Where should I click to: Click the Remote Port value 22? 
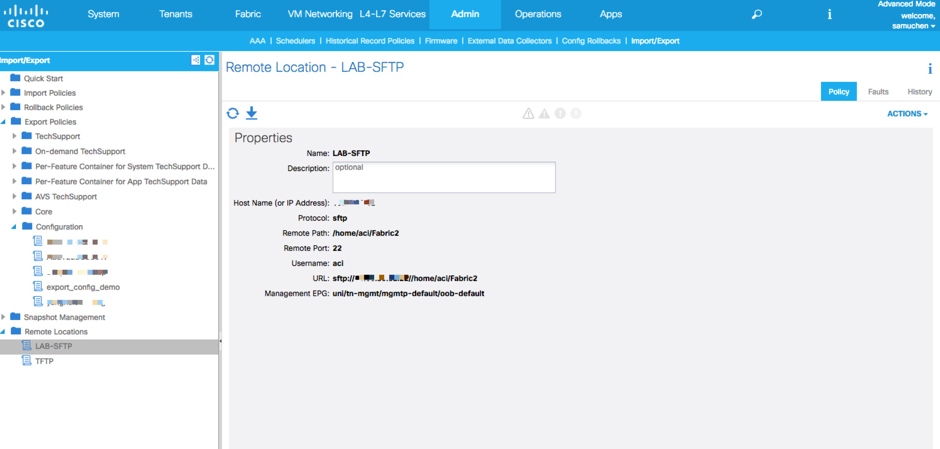pos(337,248)
